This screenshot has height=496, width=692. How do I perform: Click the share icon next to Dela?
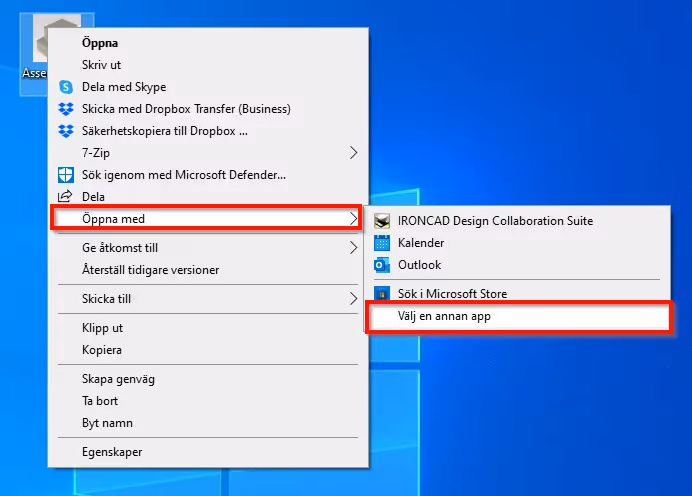pyautogui.click(x=65, y=196)
